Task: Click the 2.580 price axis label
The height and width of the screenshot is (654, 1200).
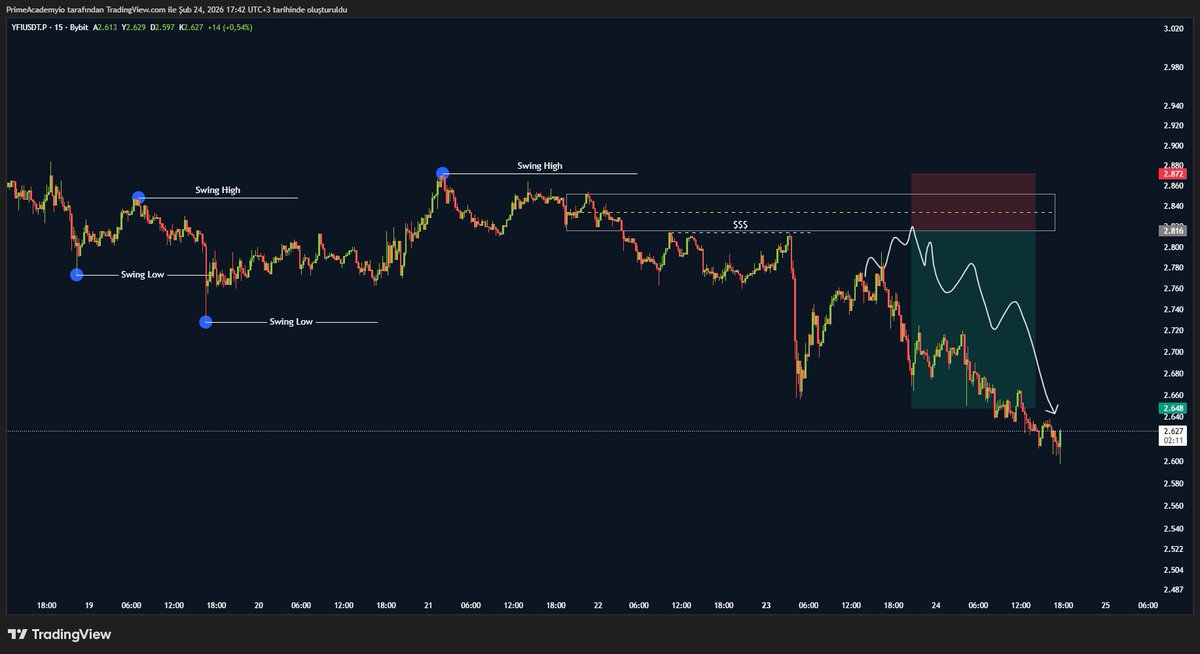Action: 1173,484
